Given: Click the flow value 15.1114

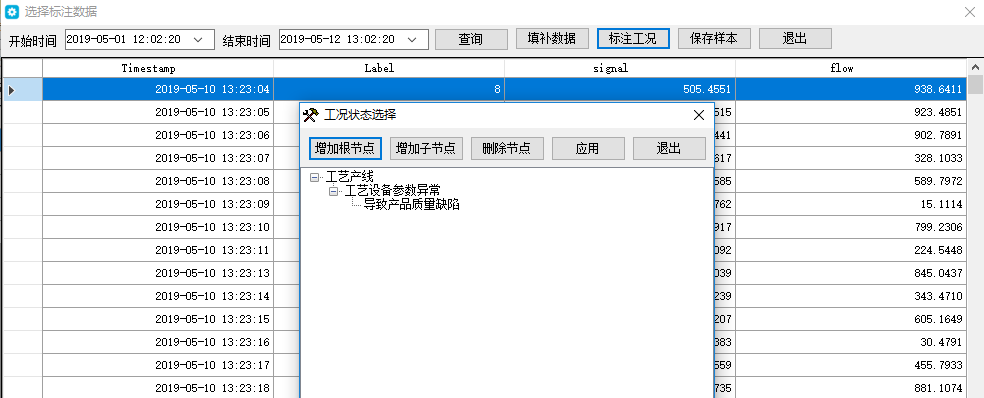Looking at the screenshot, I should click(941, 204).
